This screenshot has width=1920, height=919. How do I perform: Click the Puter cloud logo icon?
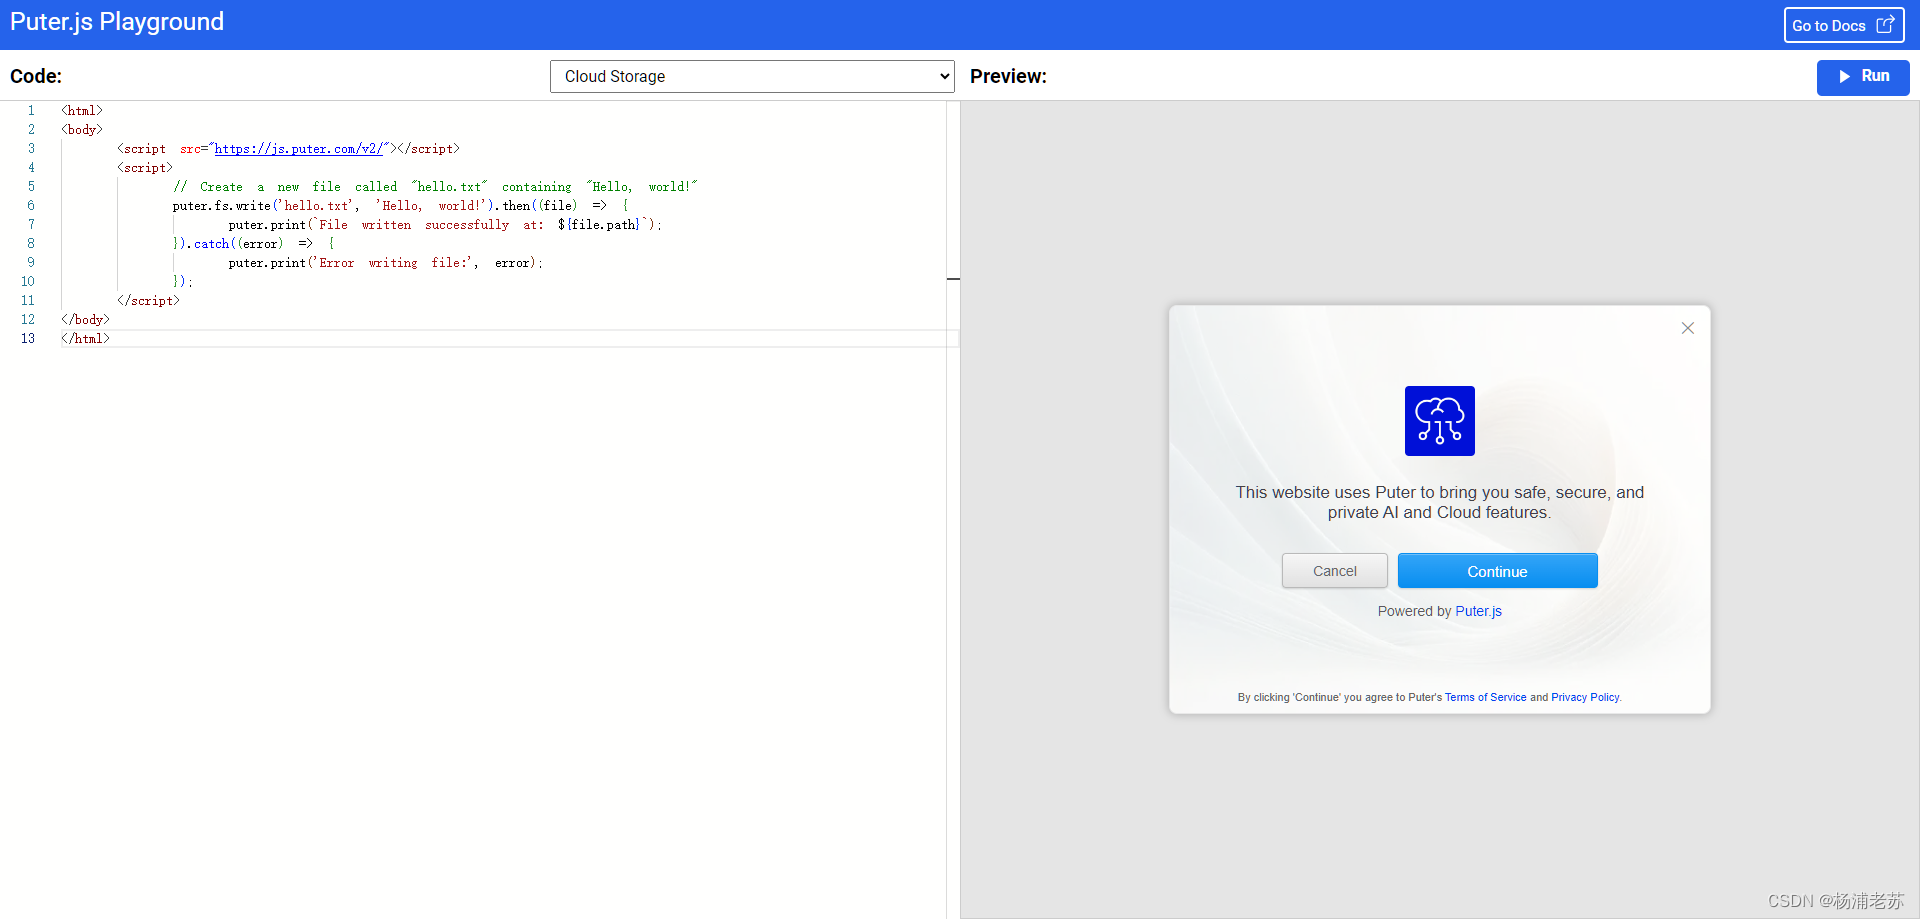coord(1439,421)
